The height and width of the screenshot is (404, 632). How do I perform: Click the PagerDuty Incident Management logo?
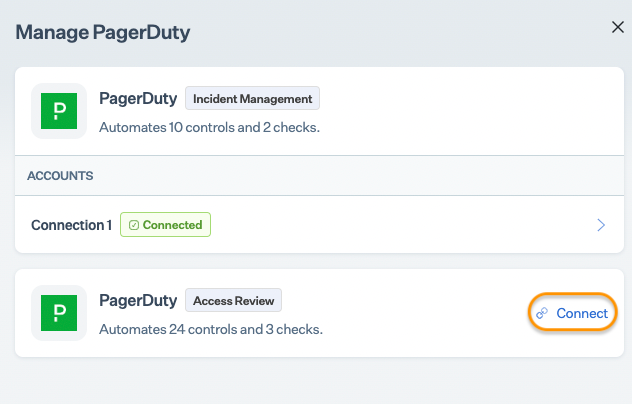[59, 111]
